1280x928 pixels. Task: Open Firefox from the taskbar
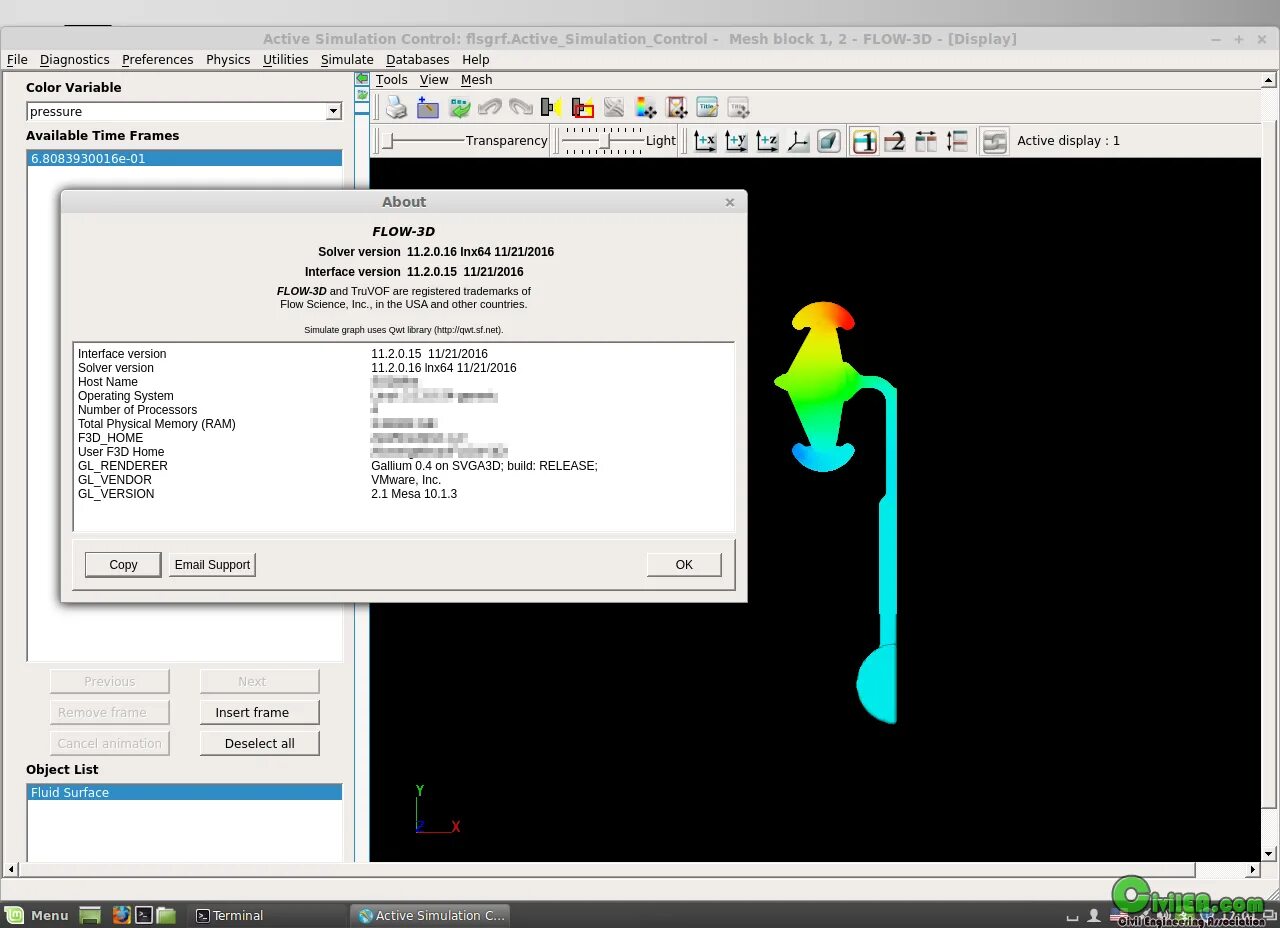pos(121,914)
